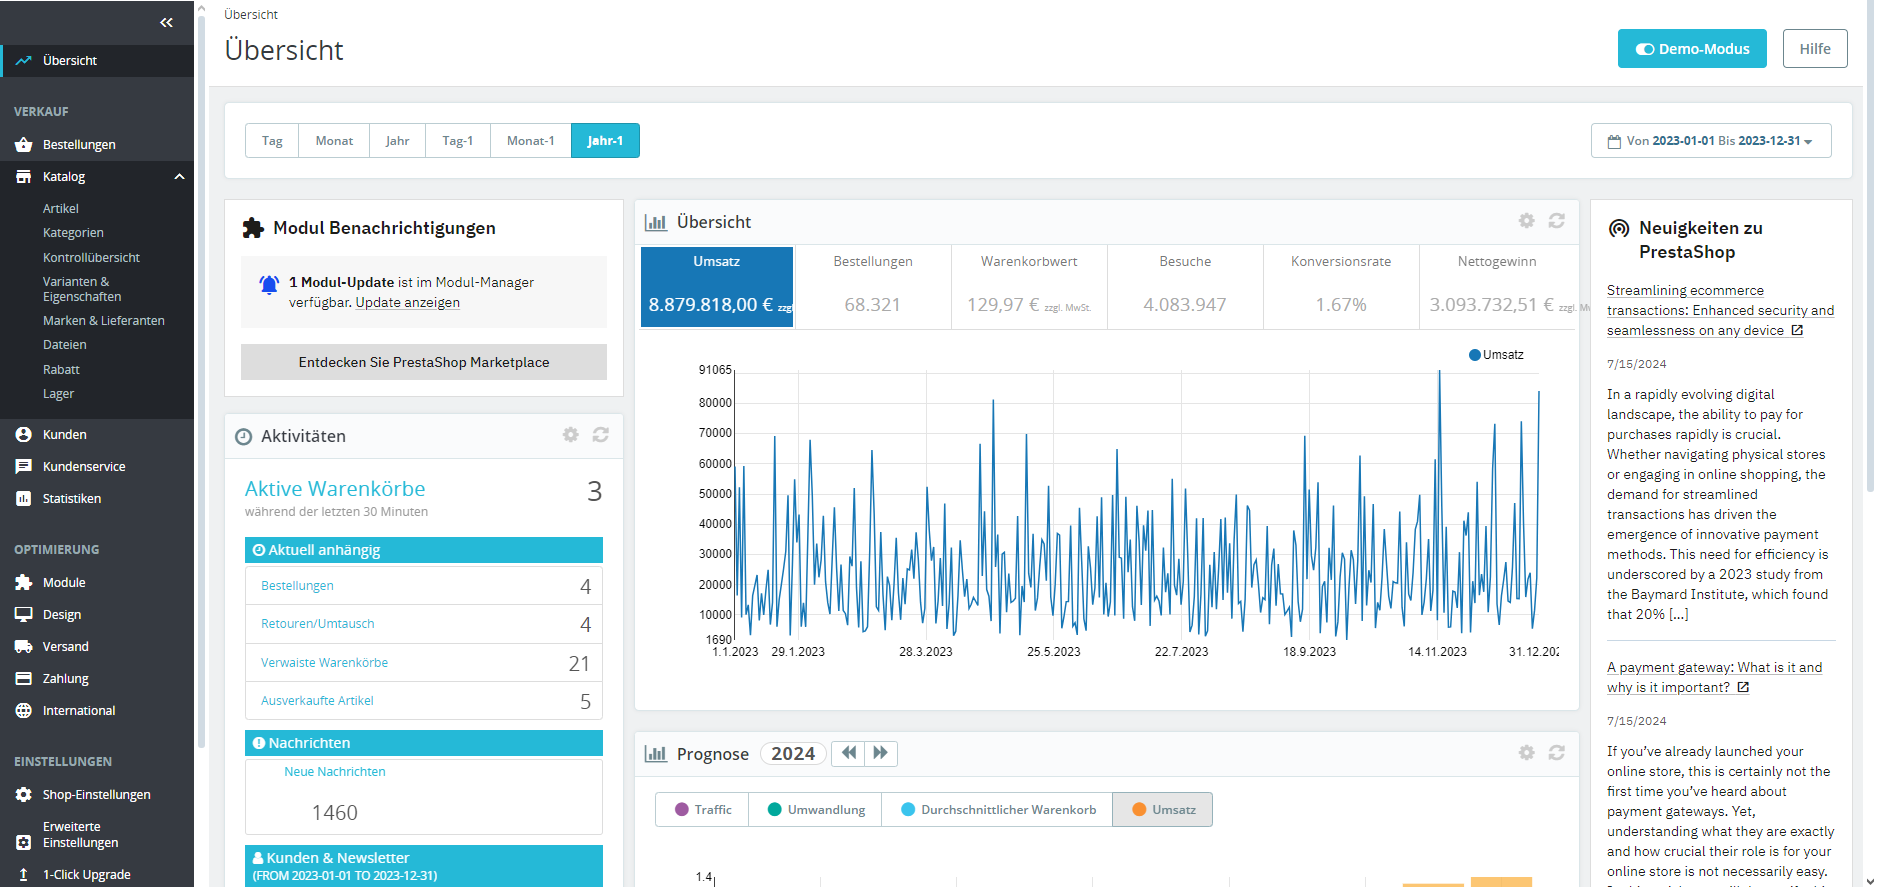Open settings gear in Übersicht chart panel
The width and height of the screenshot is (1878, 887).
coord(1527,221)
